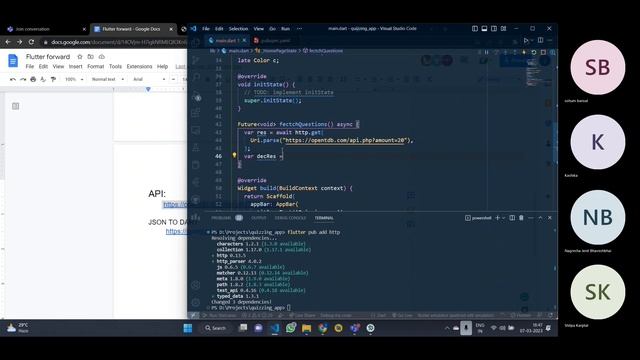This screenshot has height=360, width=640.
Task: Open the Debug Console panel tab
Action: pyautogui.click(x=290, y=218)
